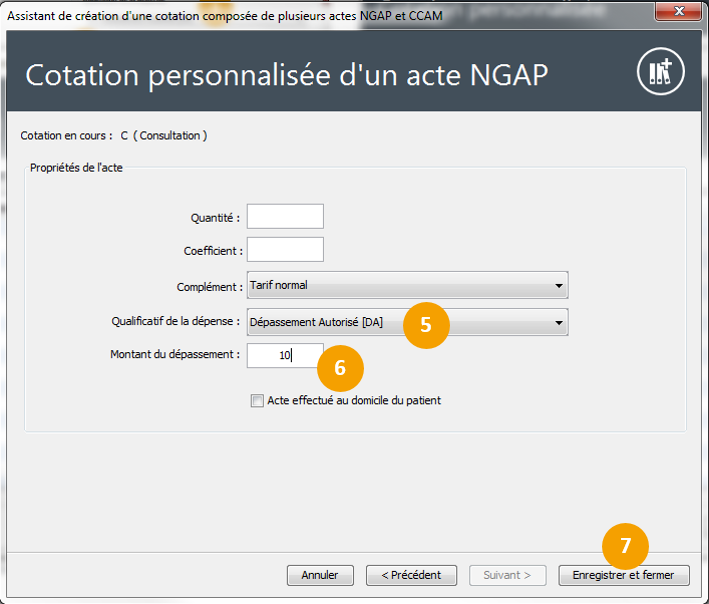Viewport: 709px width, 604px height.
Task: Click the 'Acte effectué au domicile du patient' label text
Action: [354, 401]
